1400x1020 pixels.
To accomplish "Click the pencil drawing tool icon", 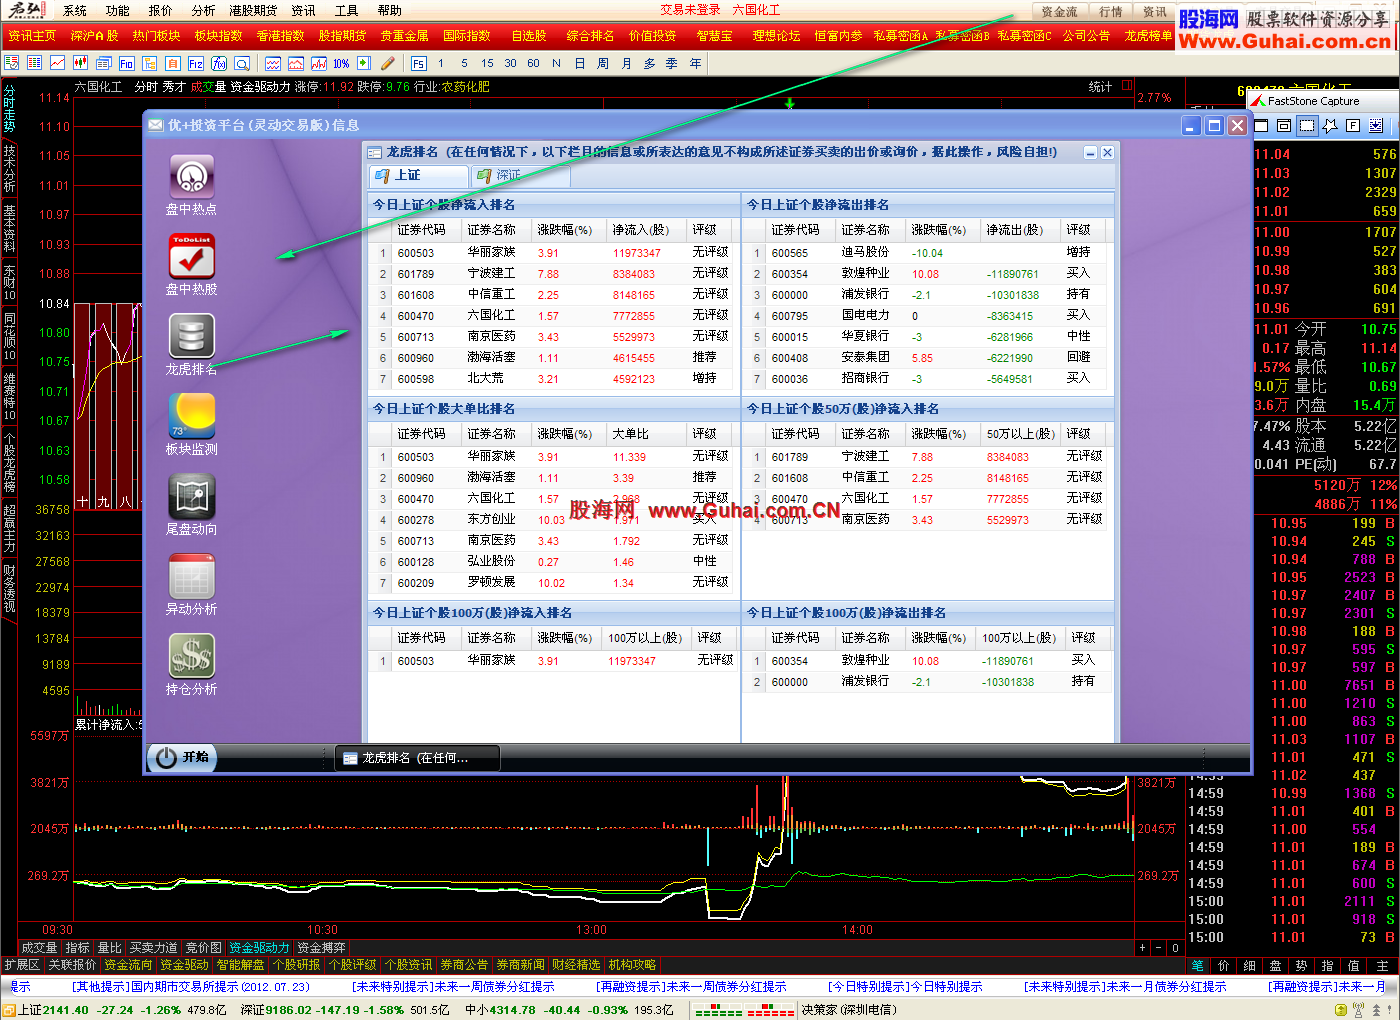I will tap(388, 63).
